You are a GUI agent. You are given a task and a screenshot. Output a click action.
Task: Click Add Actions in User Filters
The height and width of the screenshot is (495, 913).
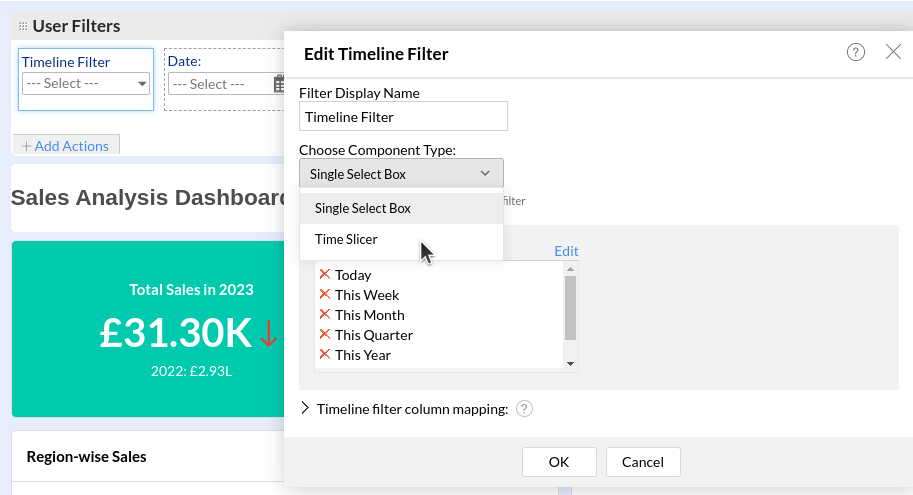(x=65, y=146)
